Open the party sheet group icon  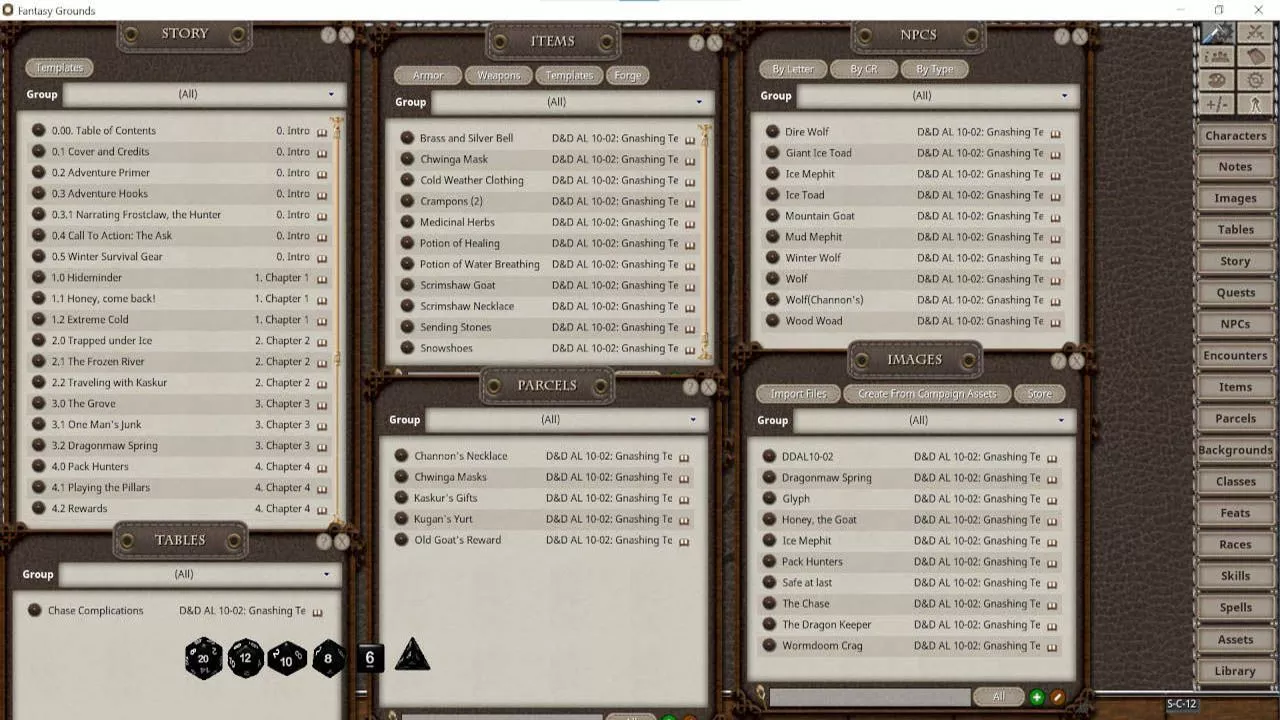pos(1217,57)
